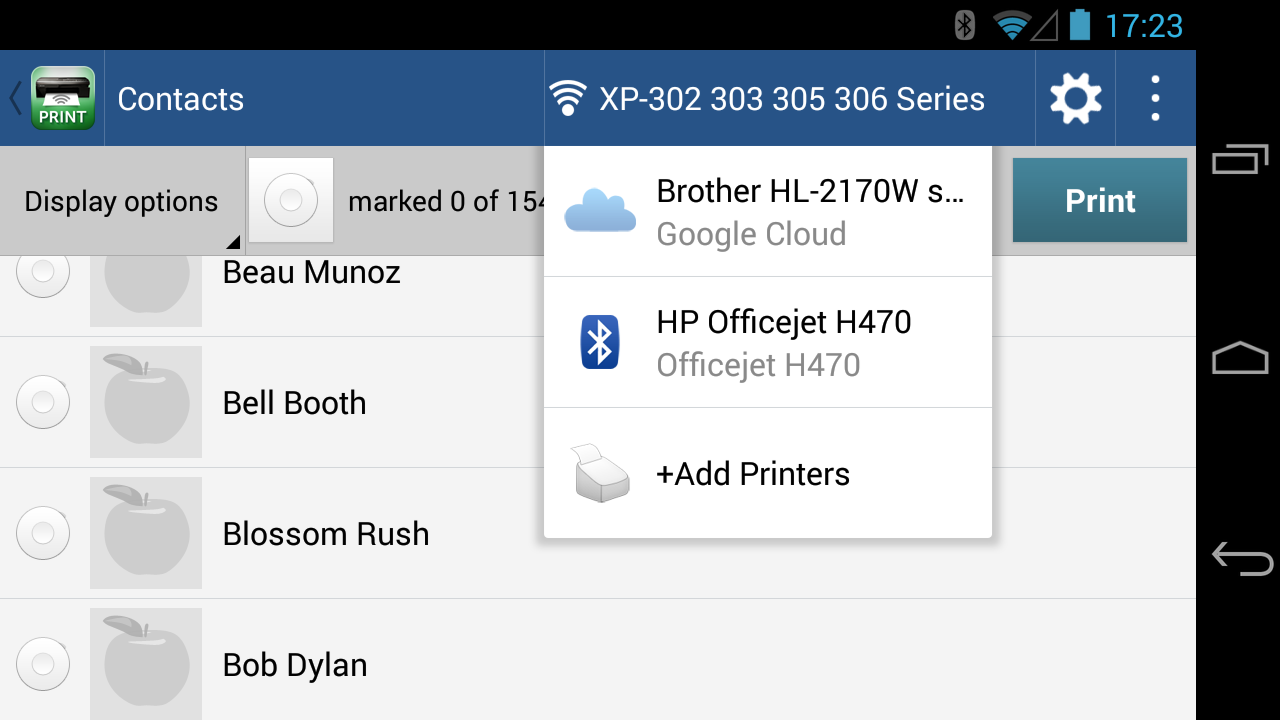
Task: Open the Recents button in navigation bar
Action: tap(1240, 160)
